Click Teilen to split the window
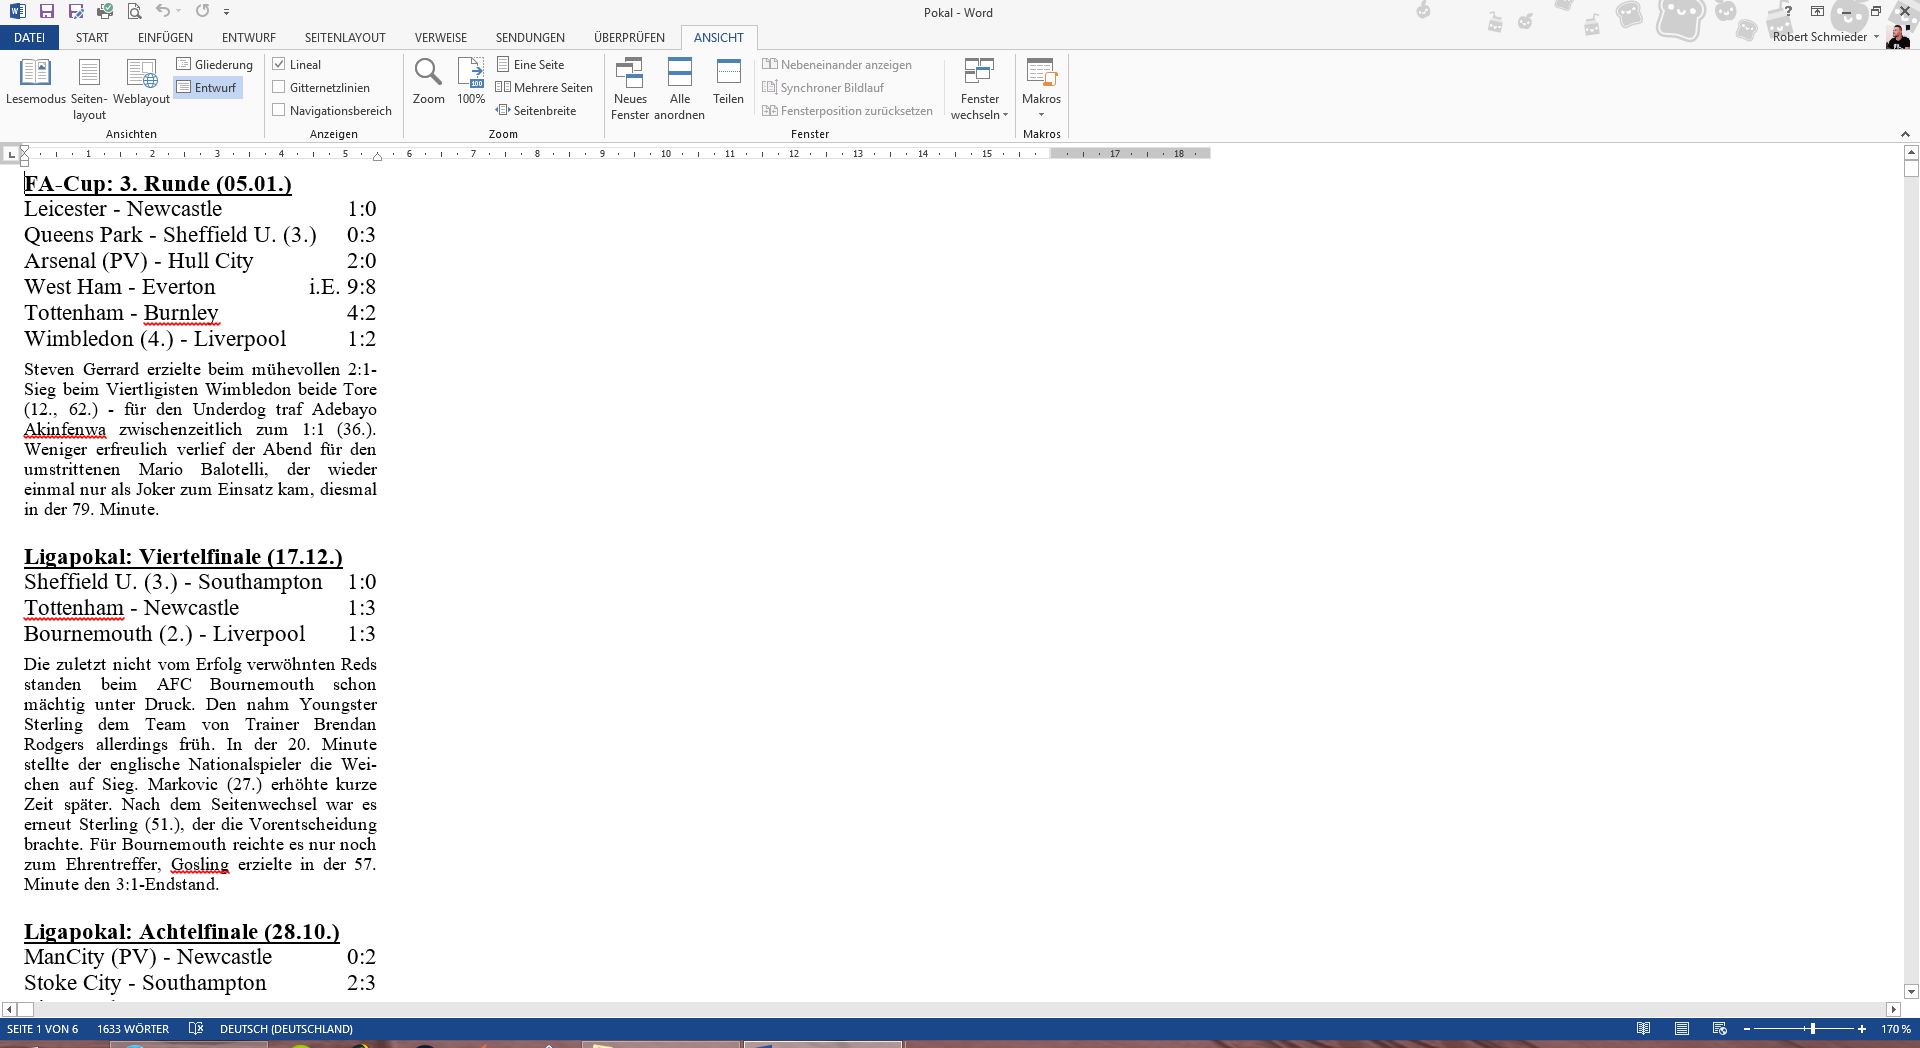Viewport: 1920px width, 1048px height. 728,82
